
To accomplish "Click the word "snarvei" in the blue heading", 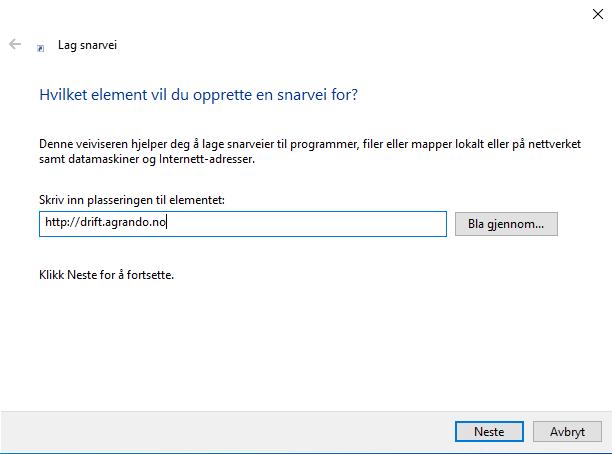I will click(x=321, y=95).
